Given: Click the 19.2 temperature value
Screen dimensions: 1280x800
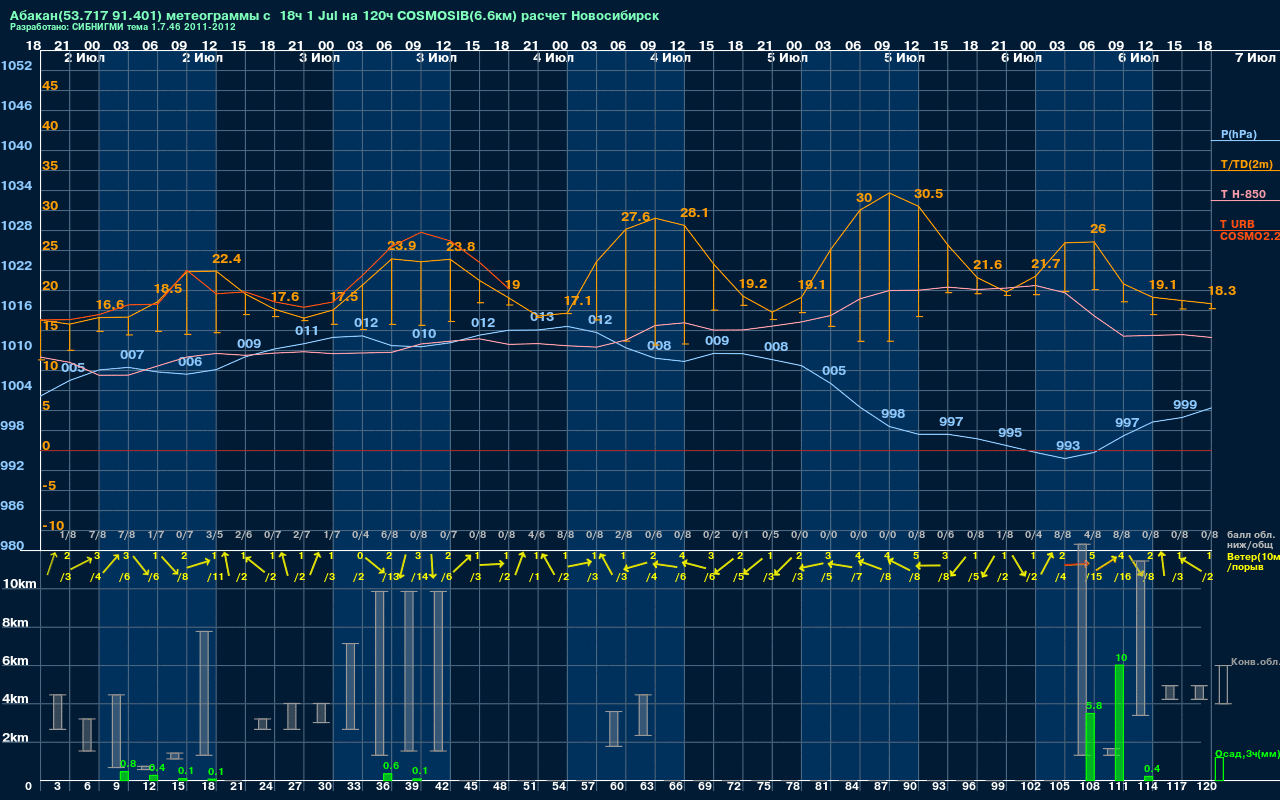Looking at the screenshot, I should tap(752, 284).
